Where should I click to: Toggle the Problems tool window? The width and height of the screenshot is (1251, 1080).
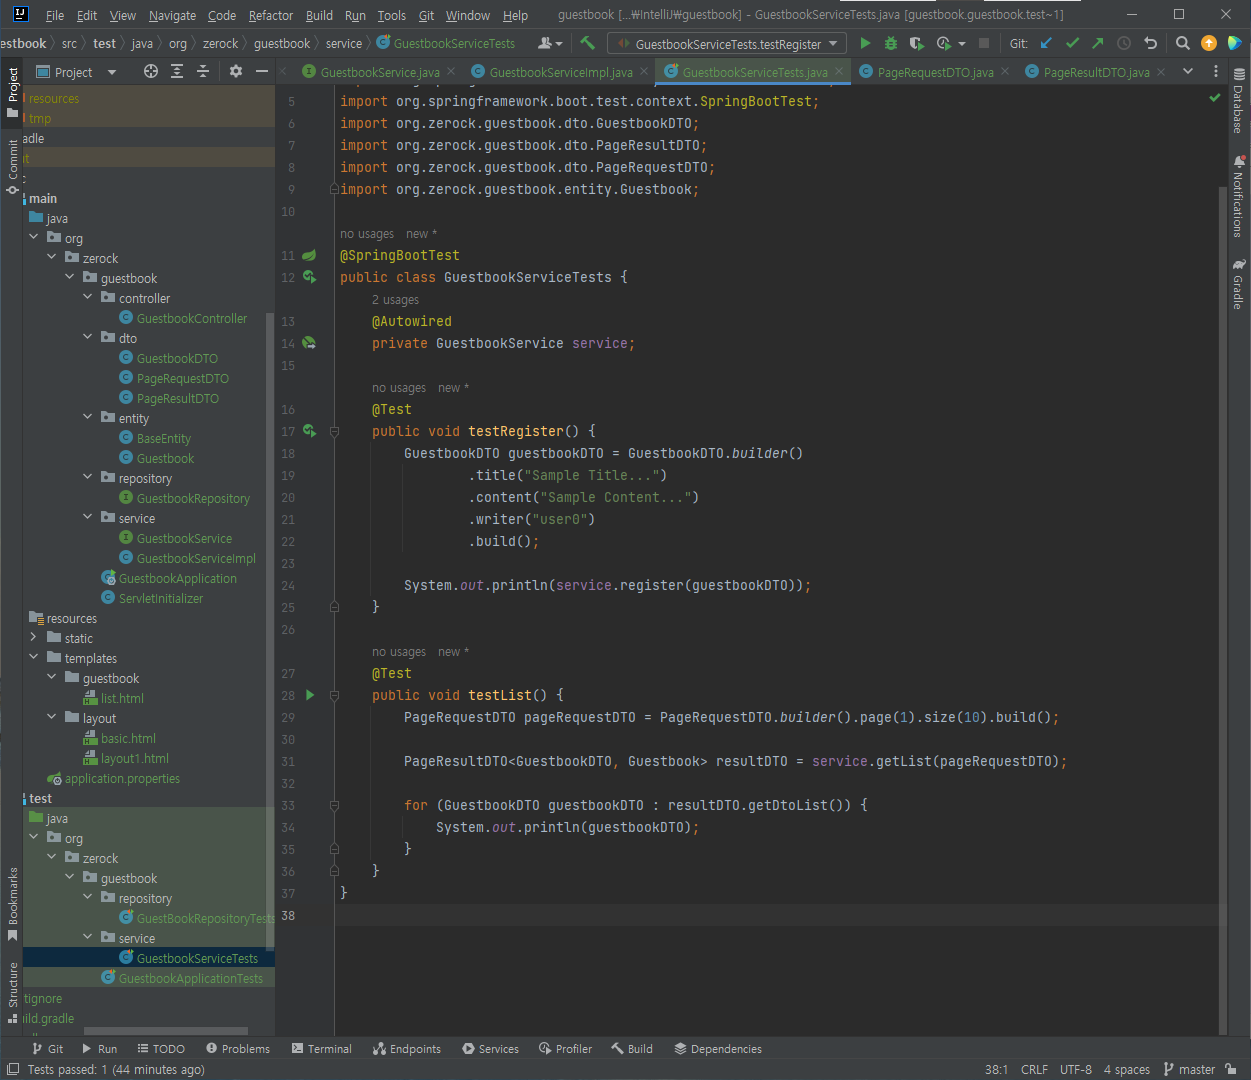tap(238, 1049)
